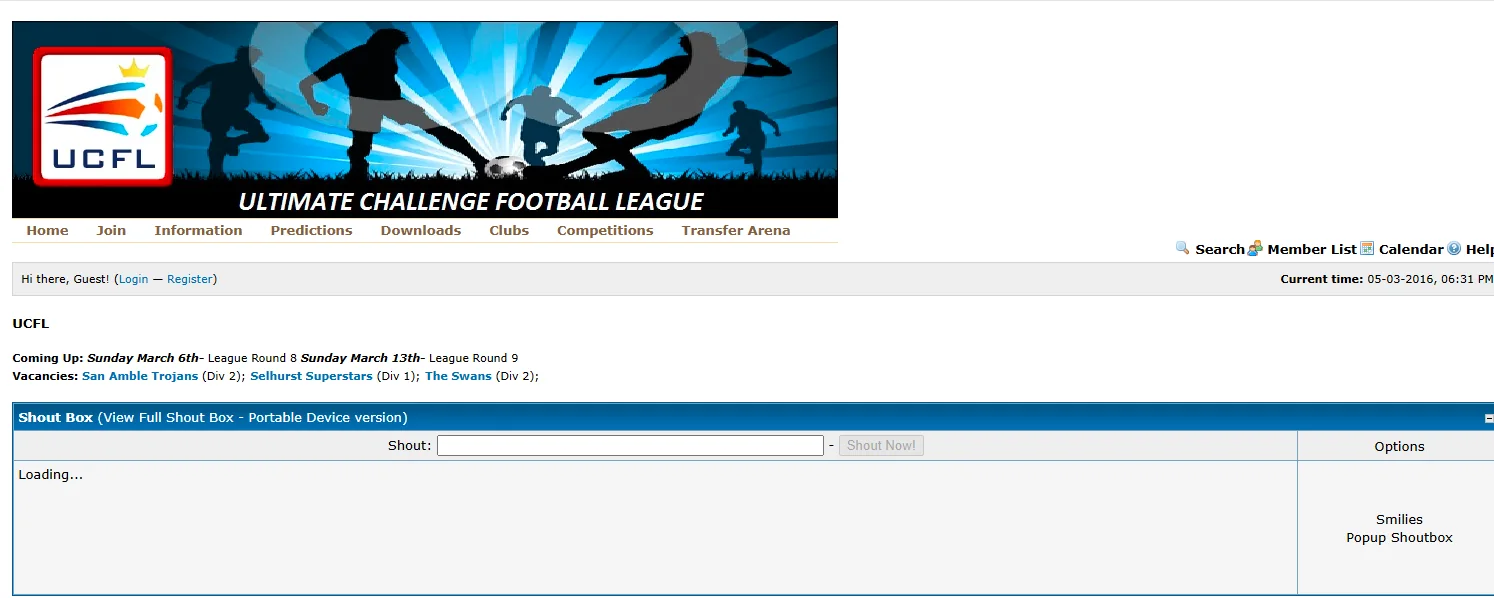This screenshot has width=1494, height=598.
Task: Click the Help question mark icon
Action: tap(1454, 248)
